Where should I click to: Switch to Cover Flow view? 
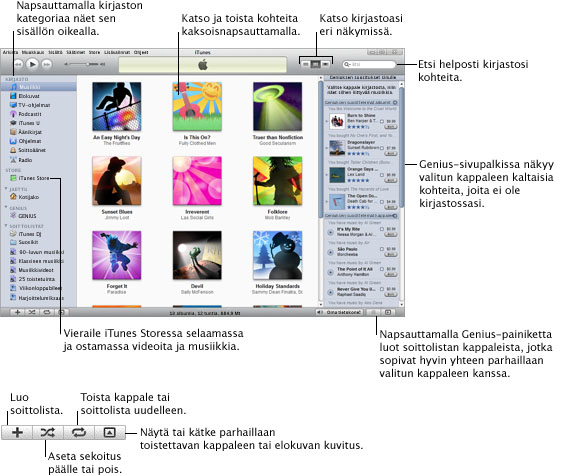tap(326, 64)
